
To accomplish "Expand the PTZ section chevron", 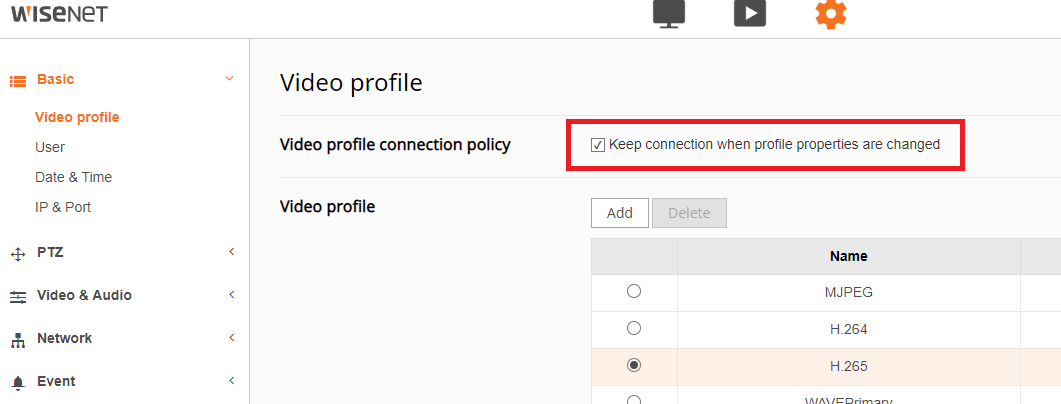I will [231, 252].
